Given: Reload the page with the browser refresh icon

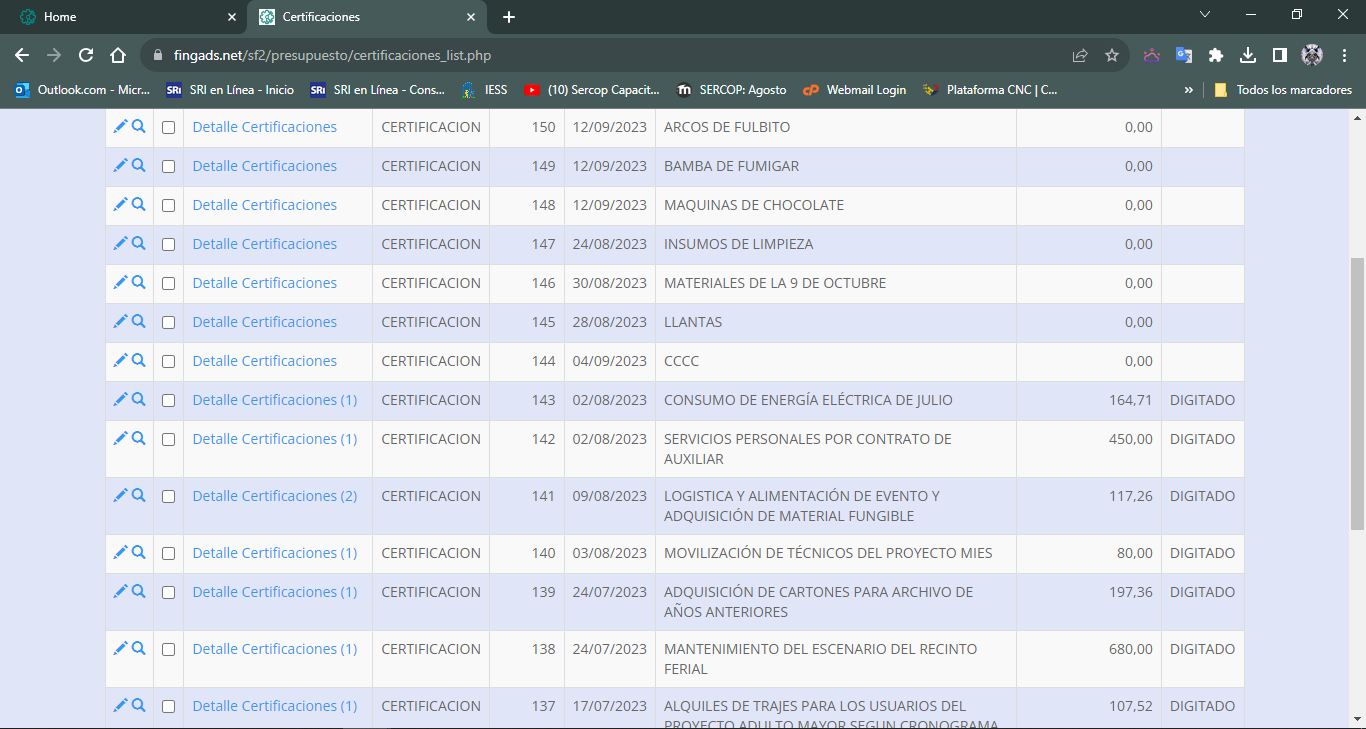Looking at the screenshot, I should [86, 55].
